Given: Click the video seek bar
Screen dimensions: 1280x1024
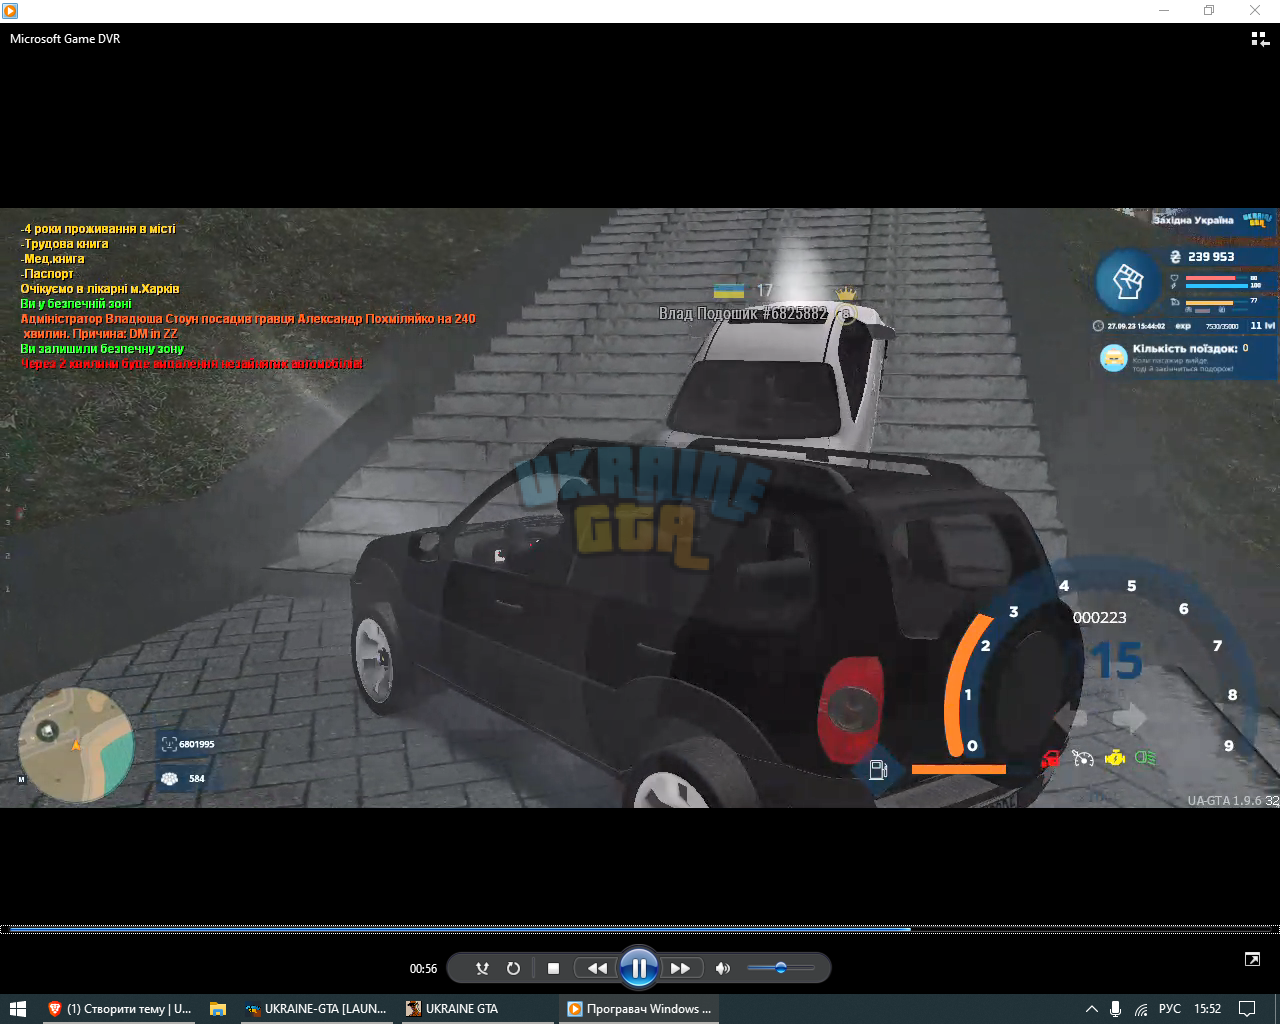Looking at the screenshot, I should click(x=640, y=929).
